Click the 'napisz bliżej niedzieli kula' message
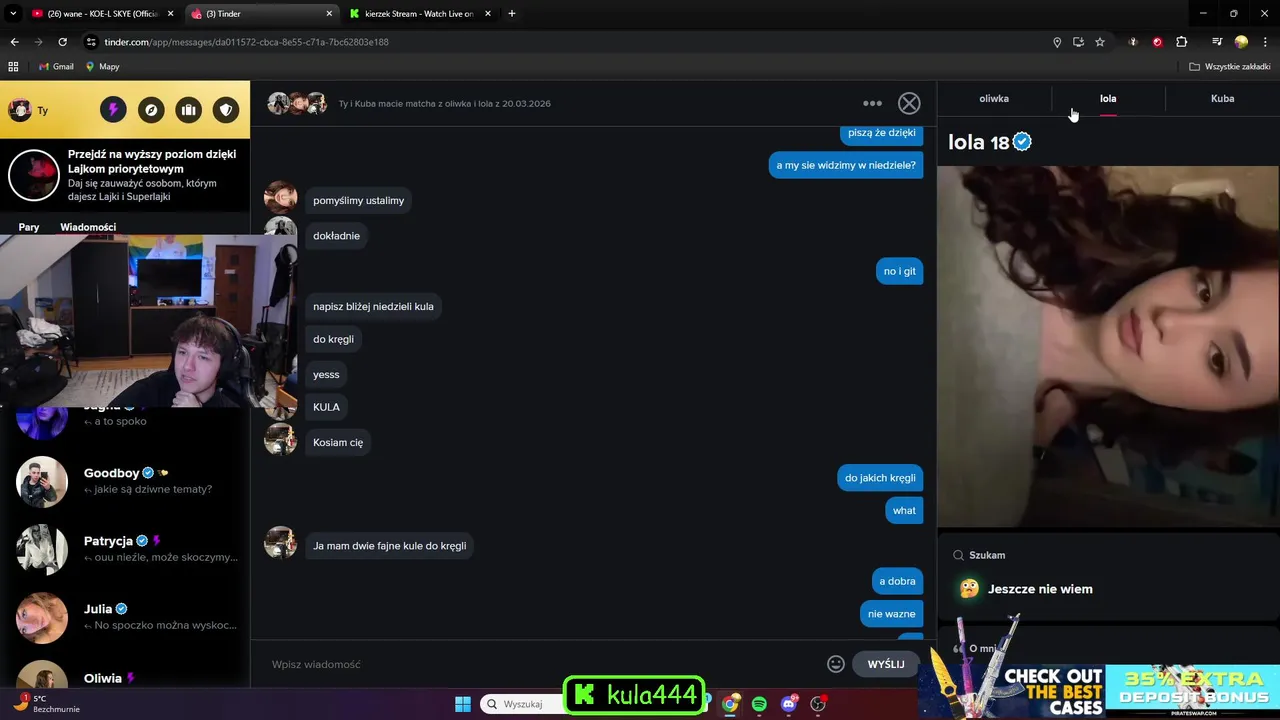This screenshot has height=720, width=1280. pos(373,307)
